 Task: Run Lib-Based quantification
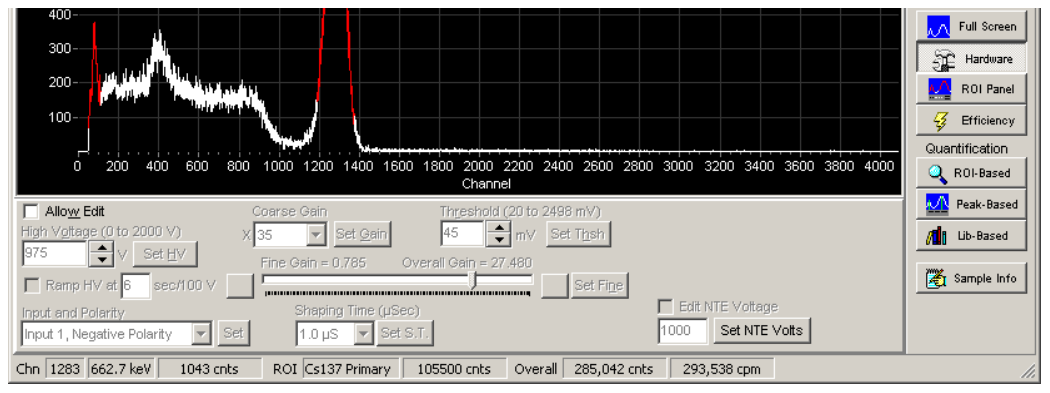971,236
